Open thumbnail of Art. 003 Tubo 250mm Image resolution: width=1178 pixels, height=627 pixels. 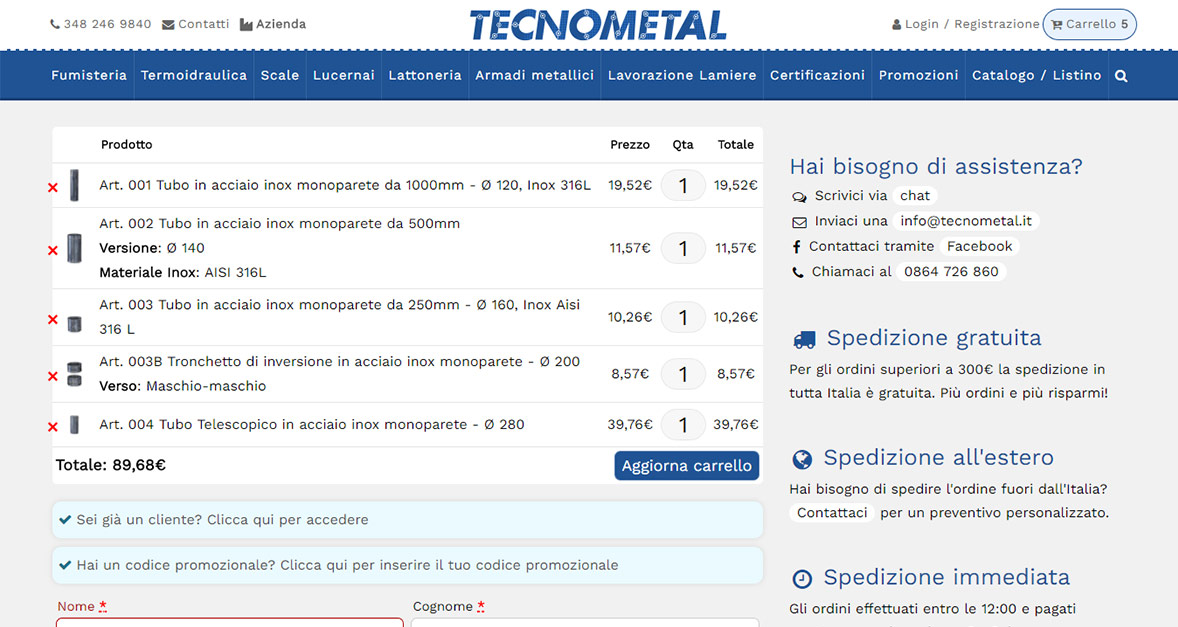click(x=74, y=324)
